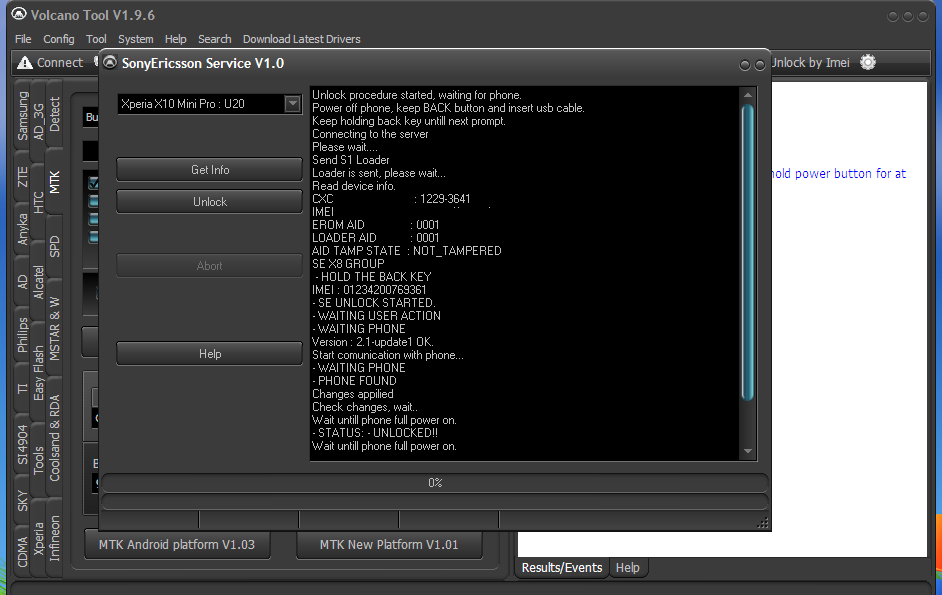This screenshot has height=595, width=942.
Task: Switch to the Results/Events tab
Action: [x=562, y=568]
